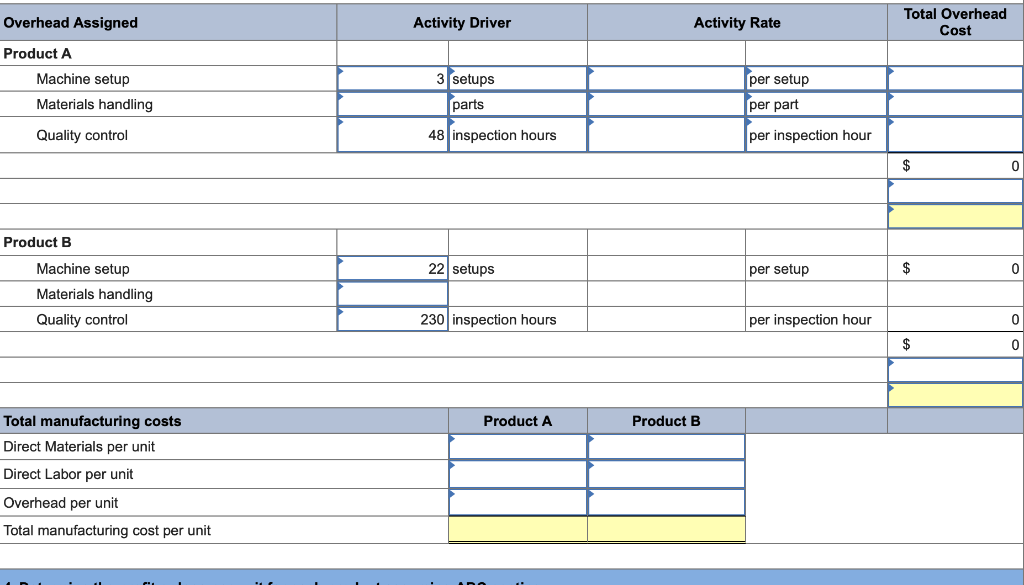Select the 48 inspection hours cell
This screenshot has width=1024, height=585.
pyautogui.click(x=392, y=130)
